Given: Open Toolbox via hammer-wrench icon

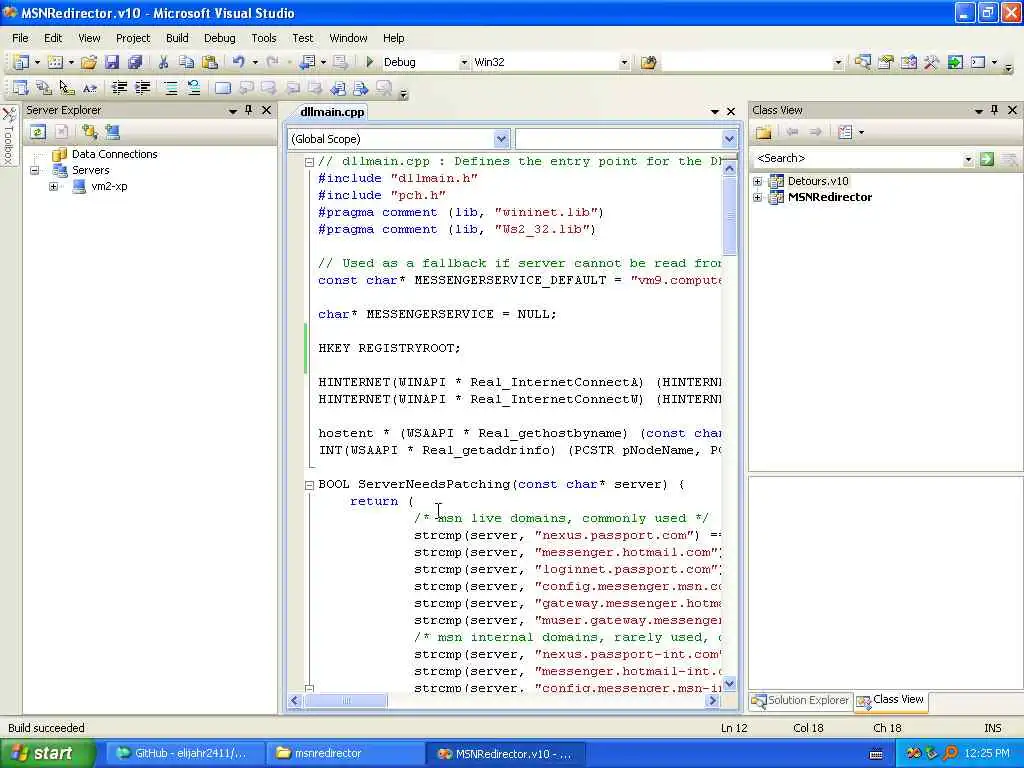Looking at the screenshot, I should click(931, 62).
